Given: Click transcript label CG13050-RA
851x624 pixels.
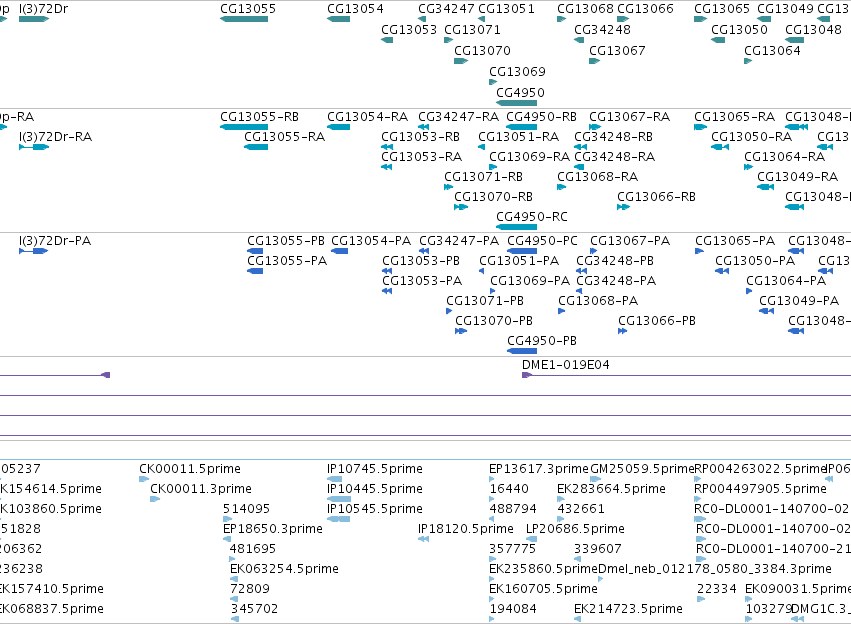Looking at the screenshot, I should 752,137.
